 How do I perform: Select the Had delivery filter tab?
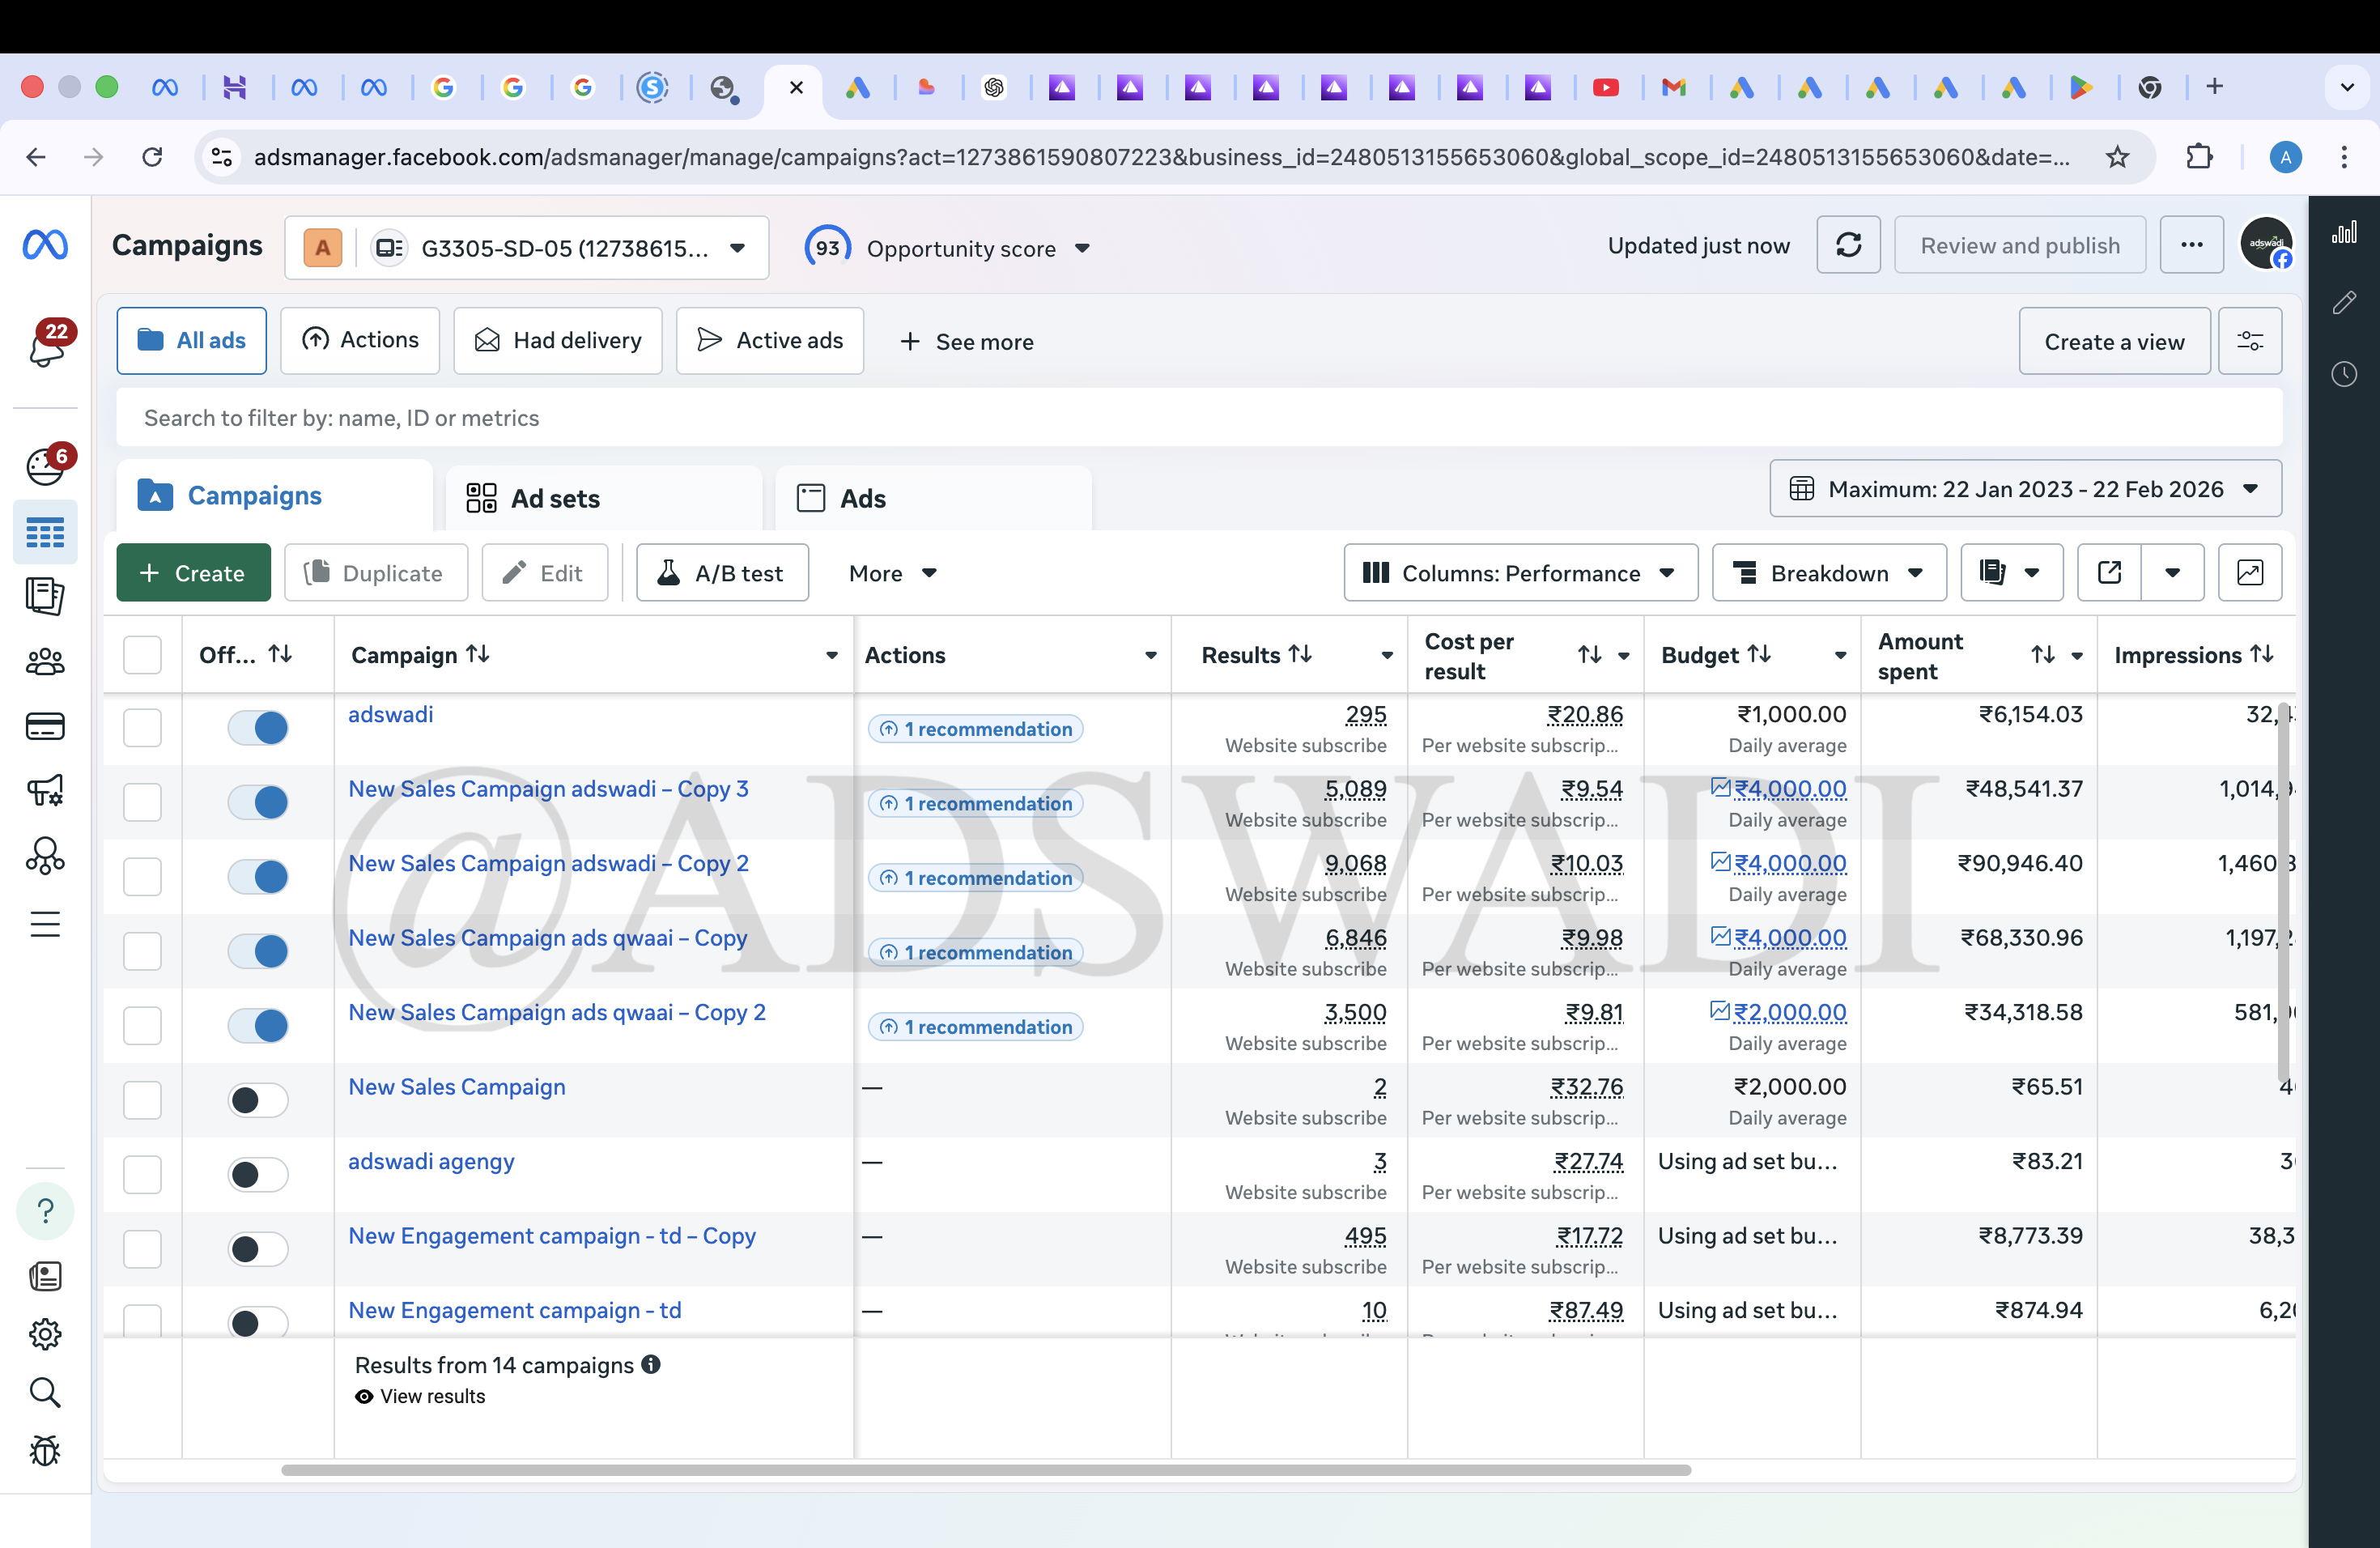pos(558,341)
